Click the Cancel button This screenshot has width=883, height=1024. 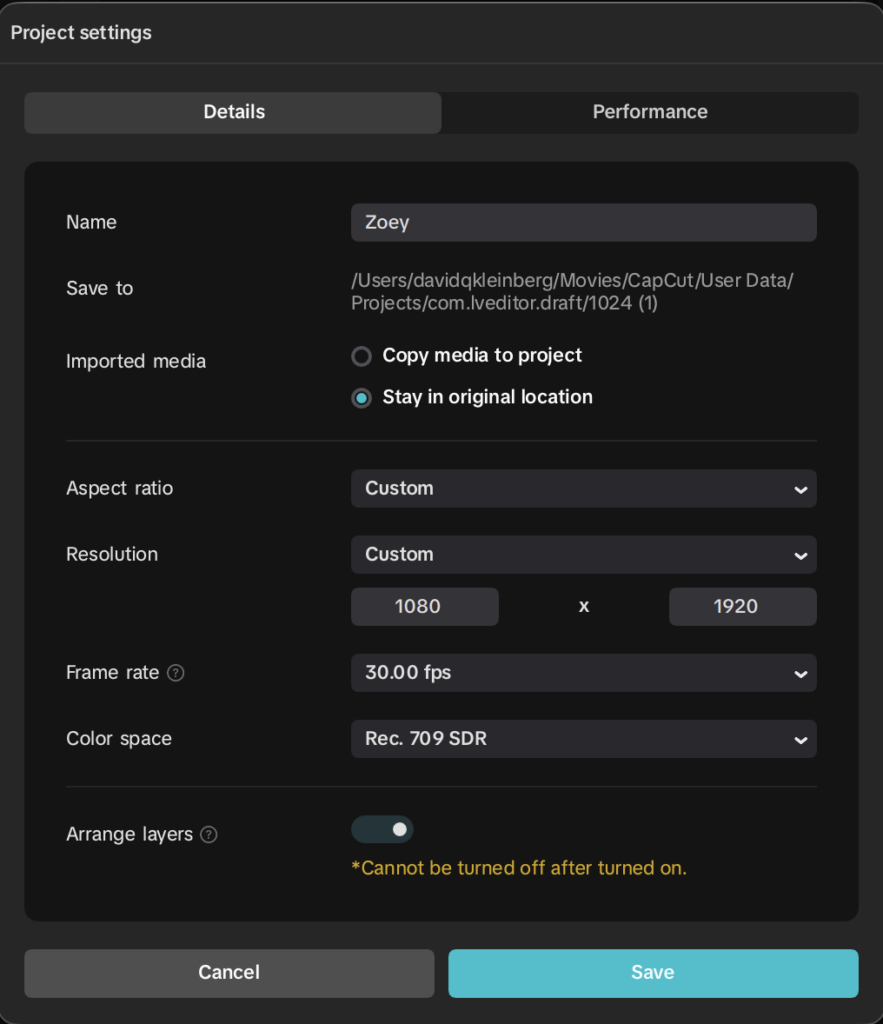(229, 973)
